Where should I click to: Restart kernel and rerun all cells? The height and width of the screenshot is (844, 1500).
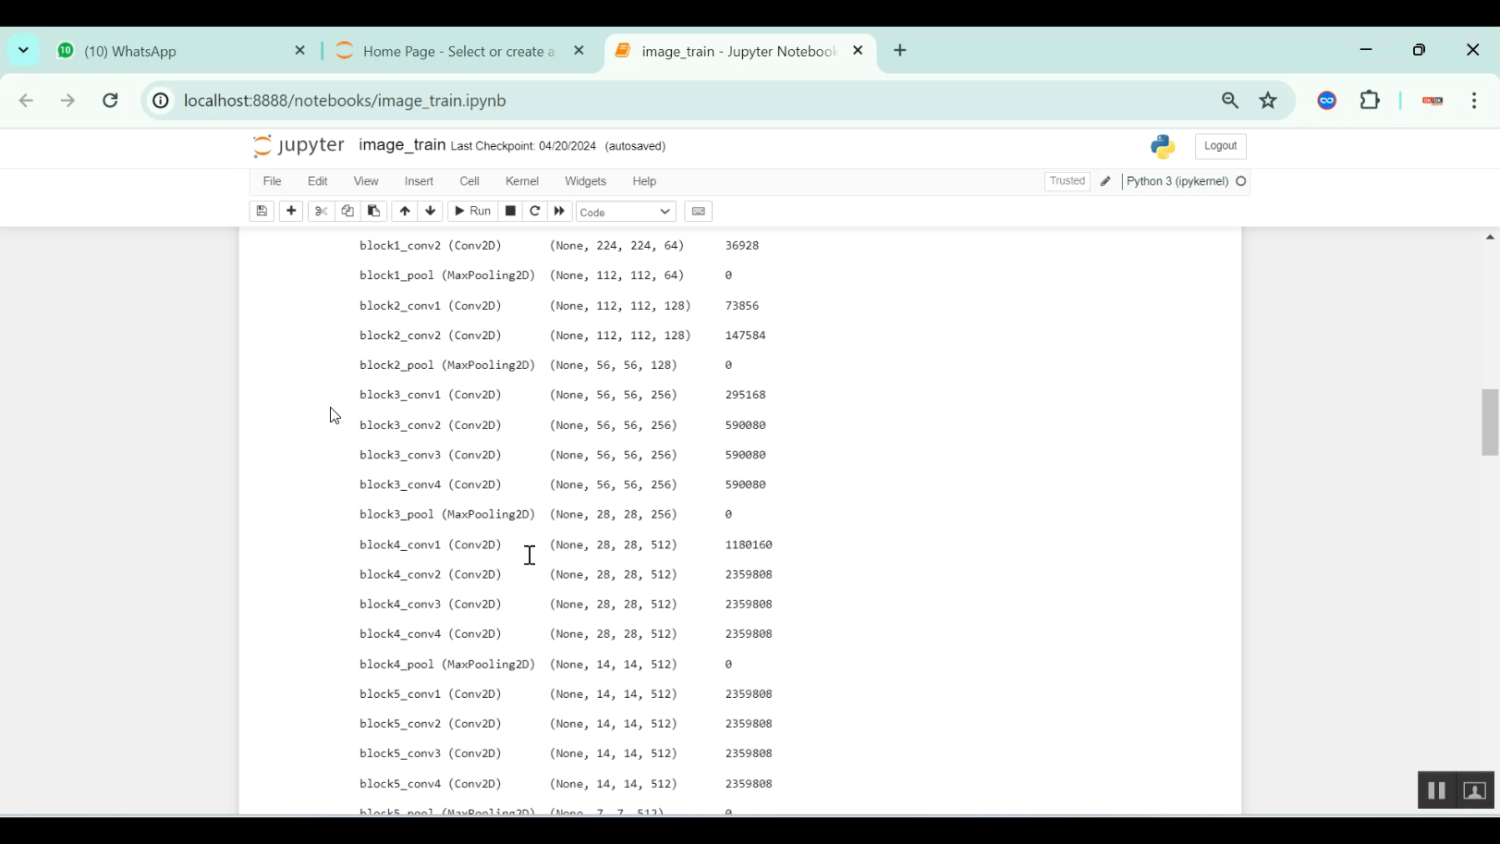(559, 211)
